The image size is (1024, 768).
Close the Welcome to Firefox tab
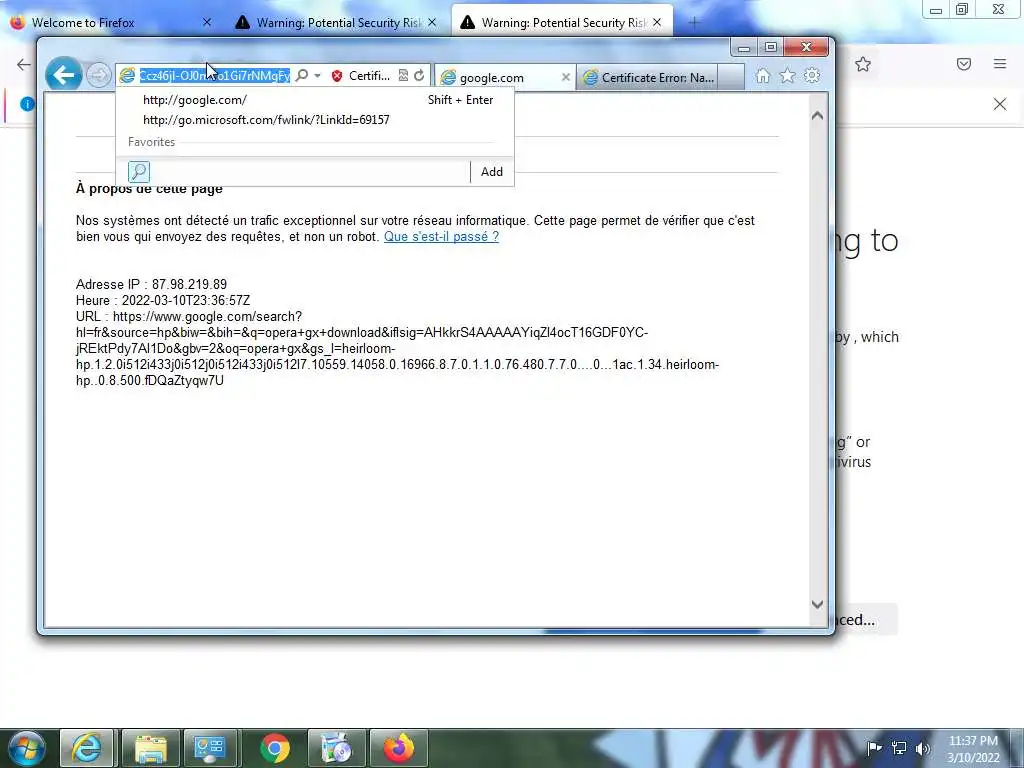[206, 22]
